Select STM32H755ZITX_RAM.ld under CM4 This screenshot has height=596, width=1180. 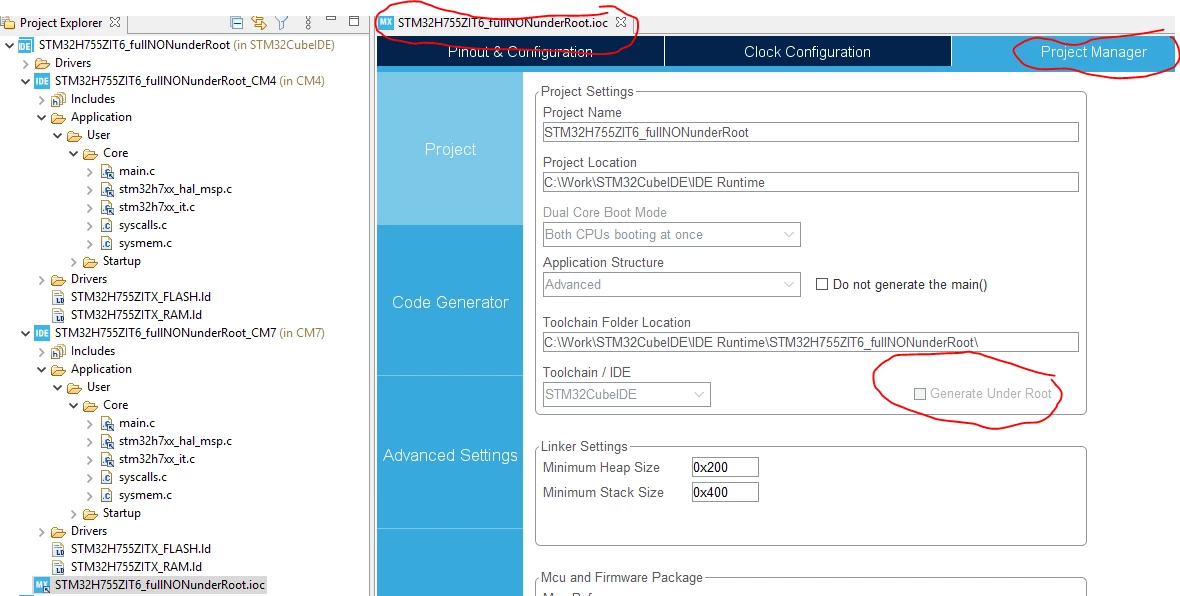point(136,315)
